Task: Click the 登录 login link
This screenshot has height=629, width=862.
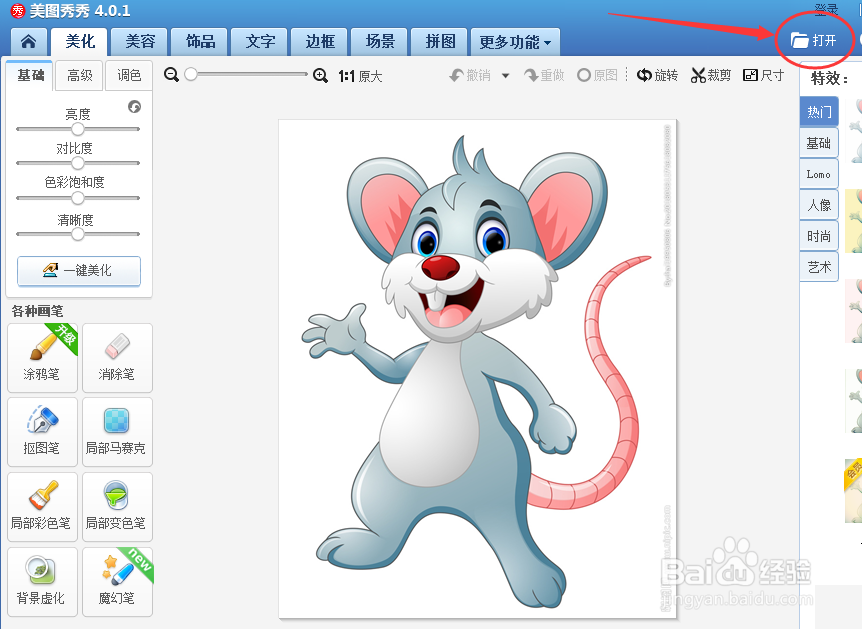Action: tap(826, 9)
